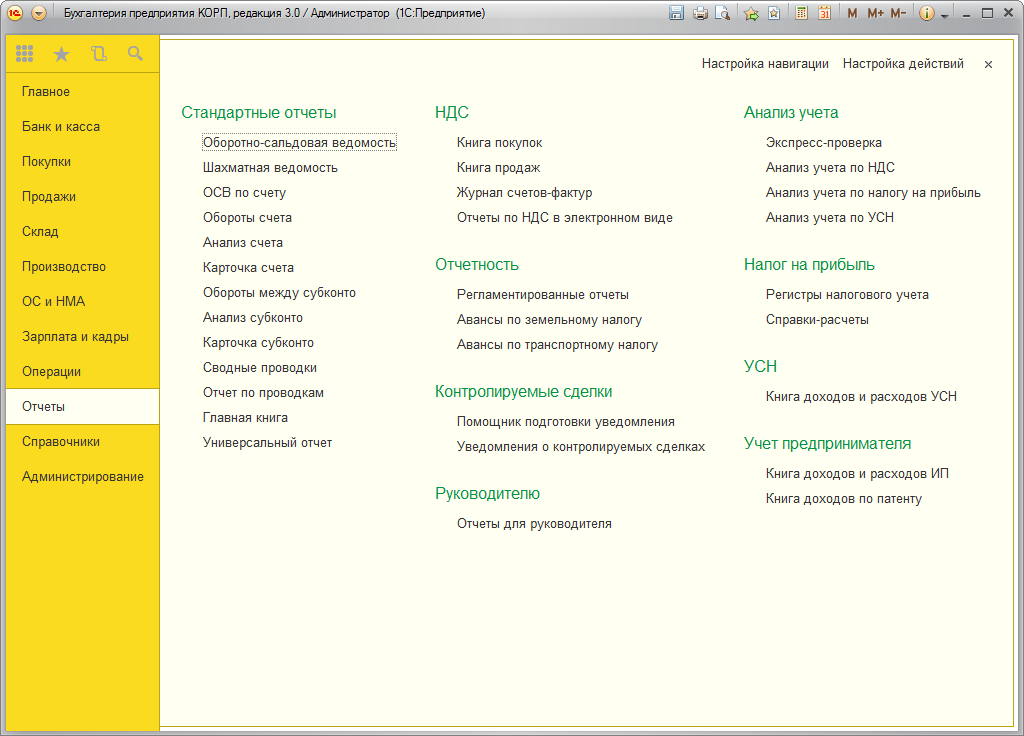The image size is (1024, 736).
Task: Open Регламентированные отчеты
Action: point(543,295)
